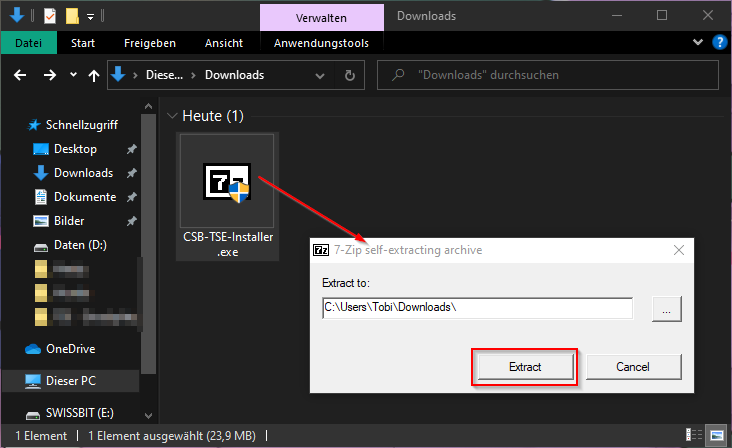Open SWISSBIT (E:) drive in sidebar
Image resolution: width=732 pixels, height=448 pixels.
(x=69, y=413)
